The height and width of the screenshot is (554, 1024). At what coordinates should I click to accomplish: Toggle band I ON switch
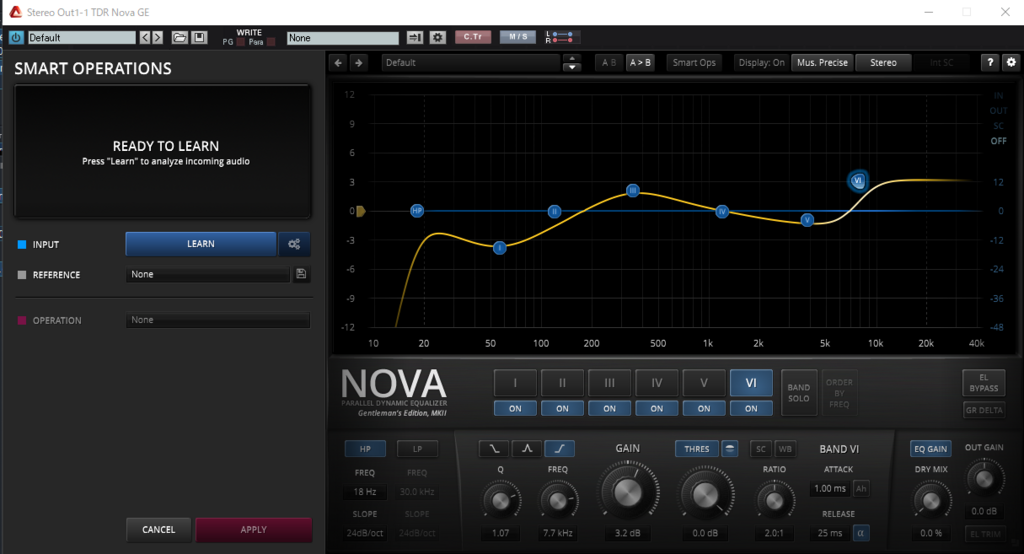tap(515, 408)
